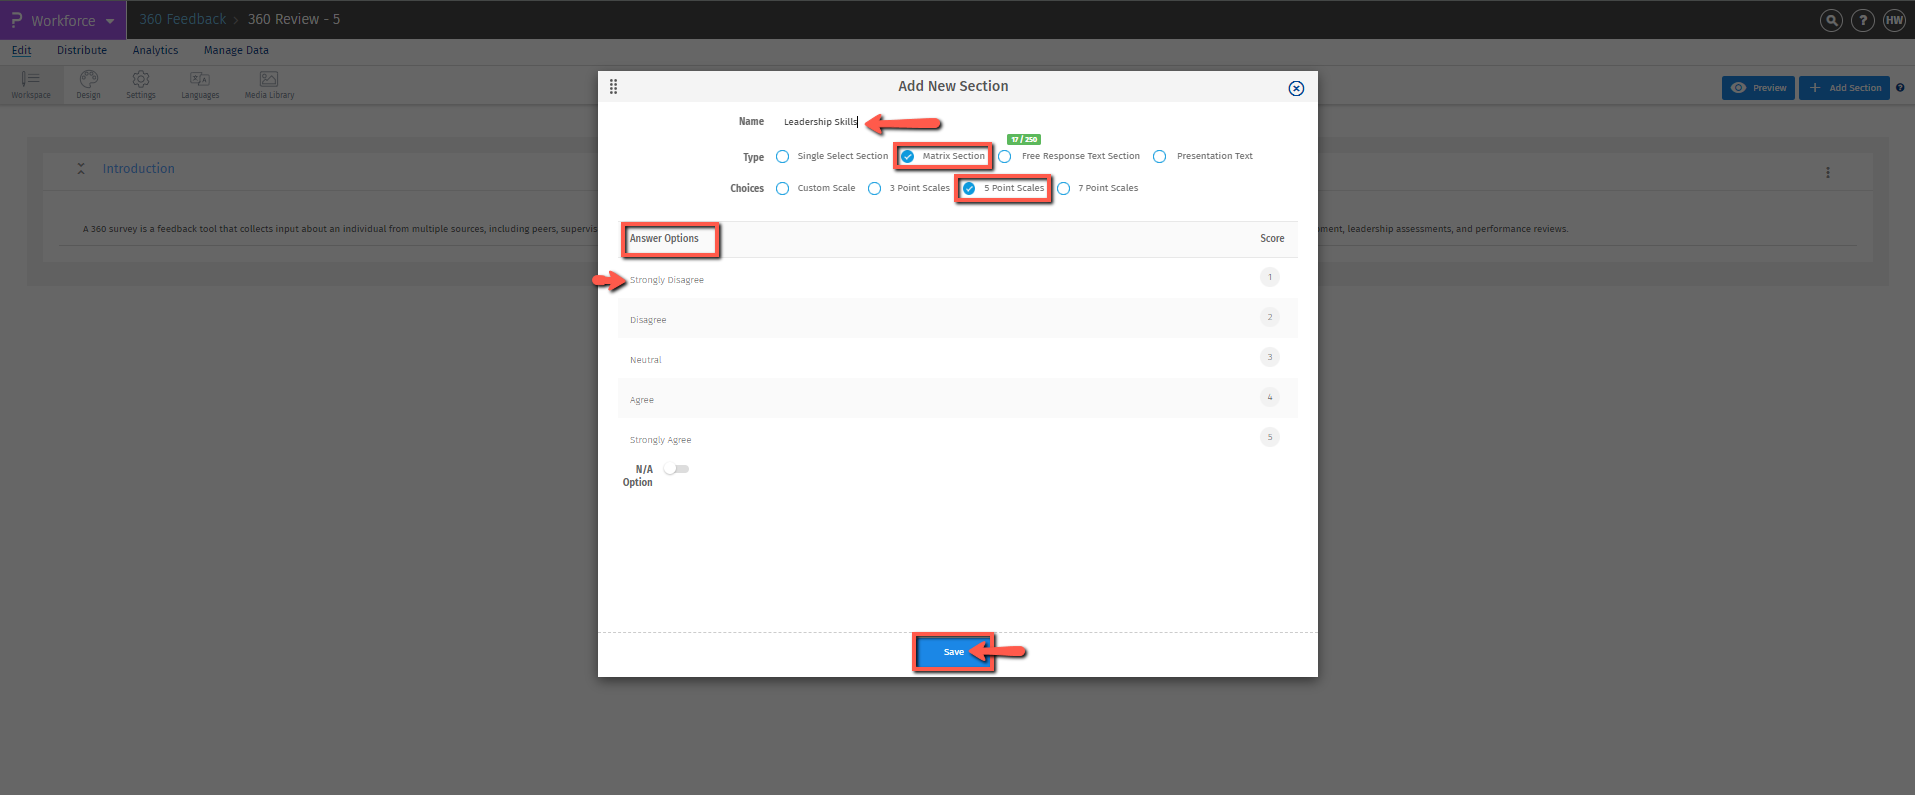Edit the Agree answer option
This screenshot has width=1915, height=795.
[x=642, y=400]
